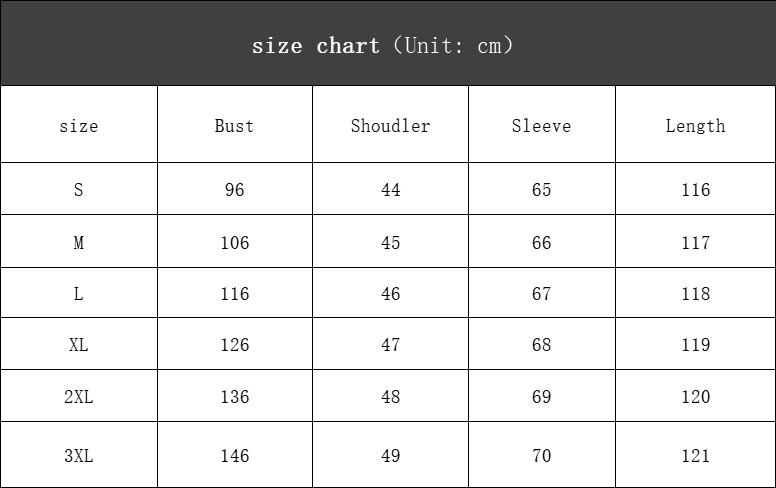Screen dimensions: 776x488
Task: Click the M size row label
Action: coord(79,243)
